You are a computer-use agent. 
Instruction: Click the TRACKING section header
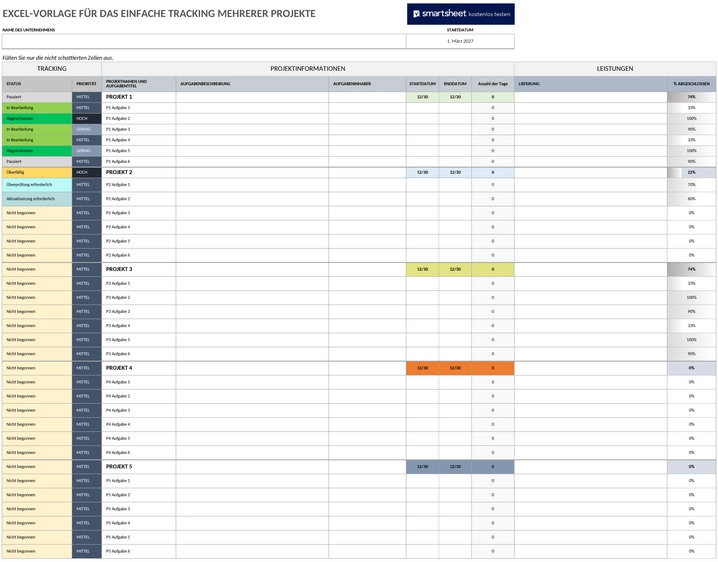(x=52, y=69)
